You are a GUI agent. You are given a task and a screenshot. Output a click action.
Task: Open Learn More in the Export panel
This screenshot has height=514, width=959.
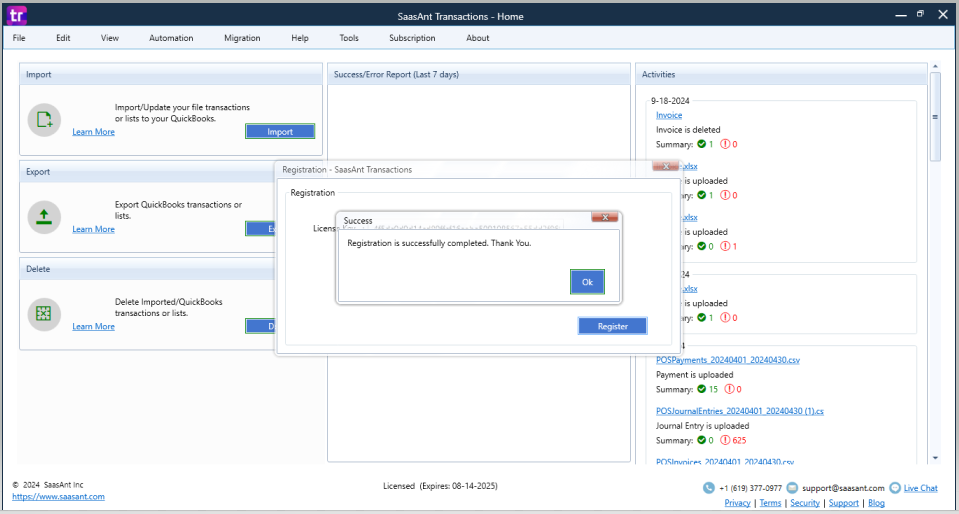[94, 229]
